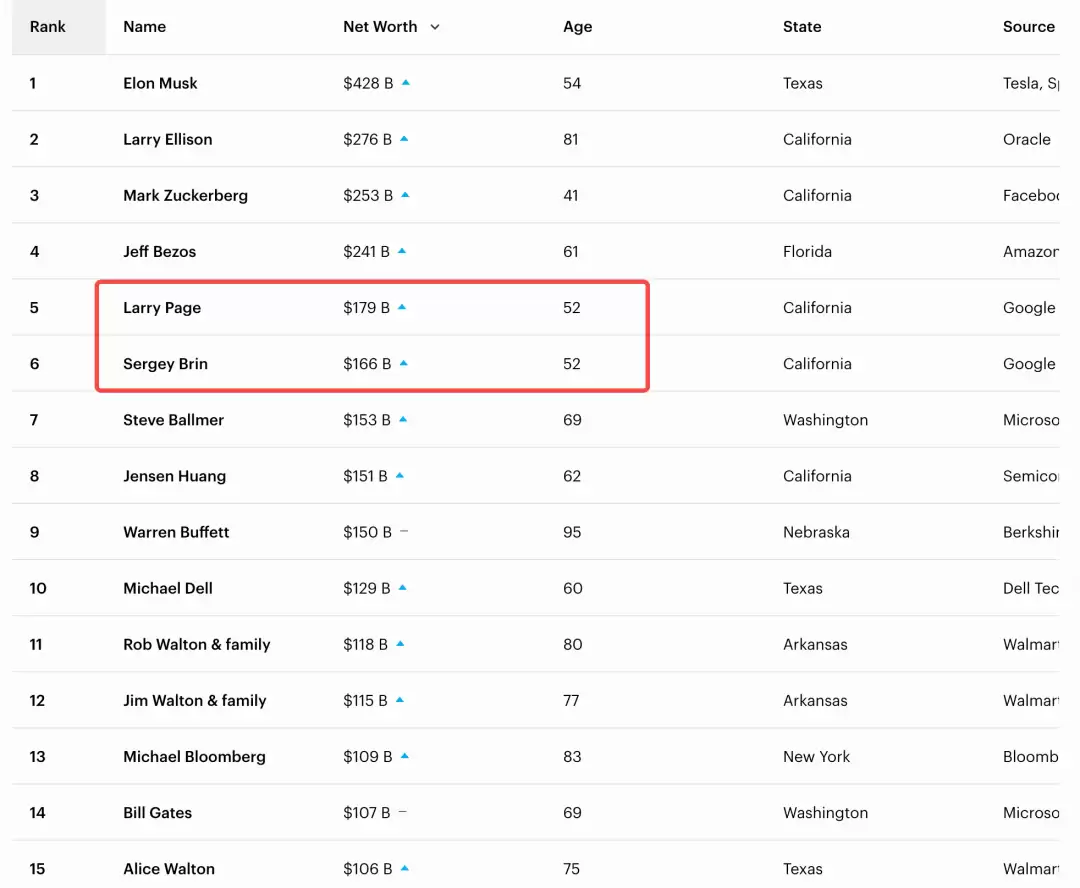Sort table by Age column header
The height and width of the screenshot is (888, 1080).
coord(578,27)
